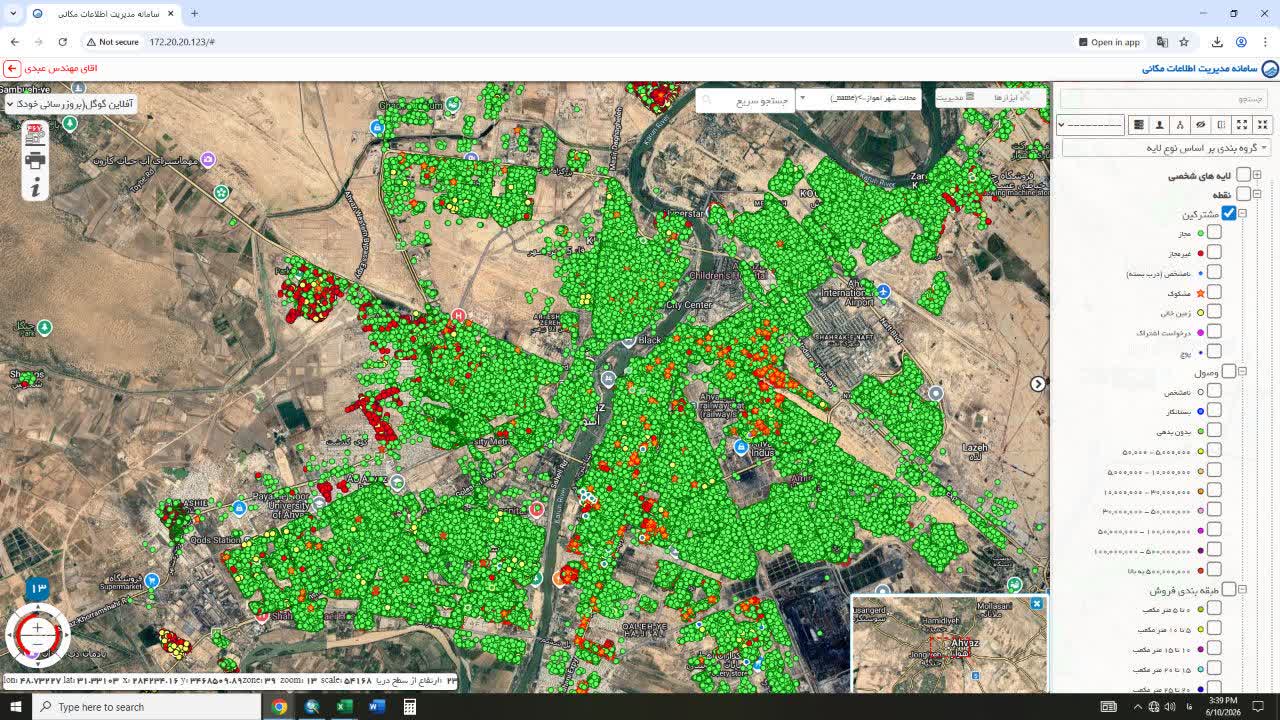Open browser downloads icon
This screenshot has height=720, width=1280.
click(1217, 42)
